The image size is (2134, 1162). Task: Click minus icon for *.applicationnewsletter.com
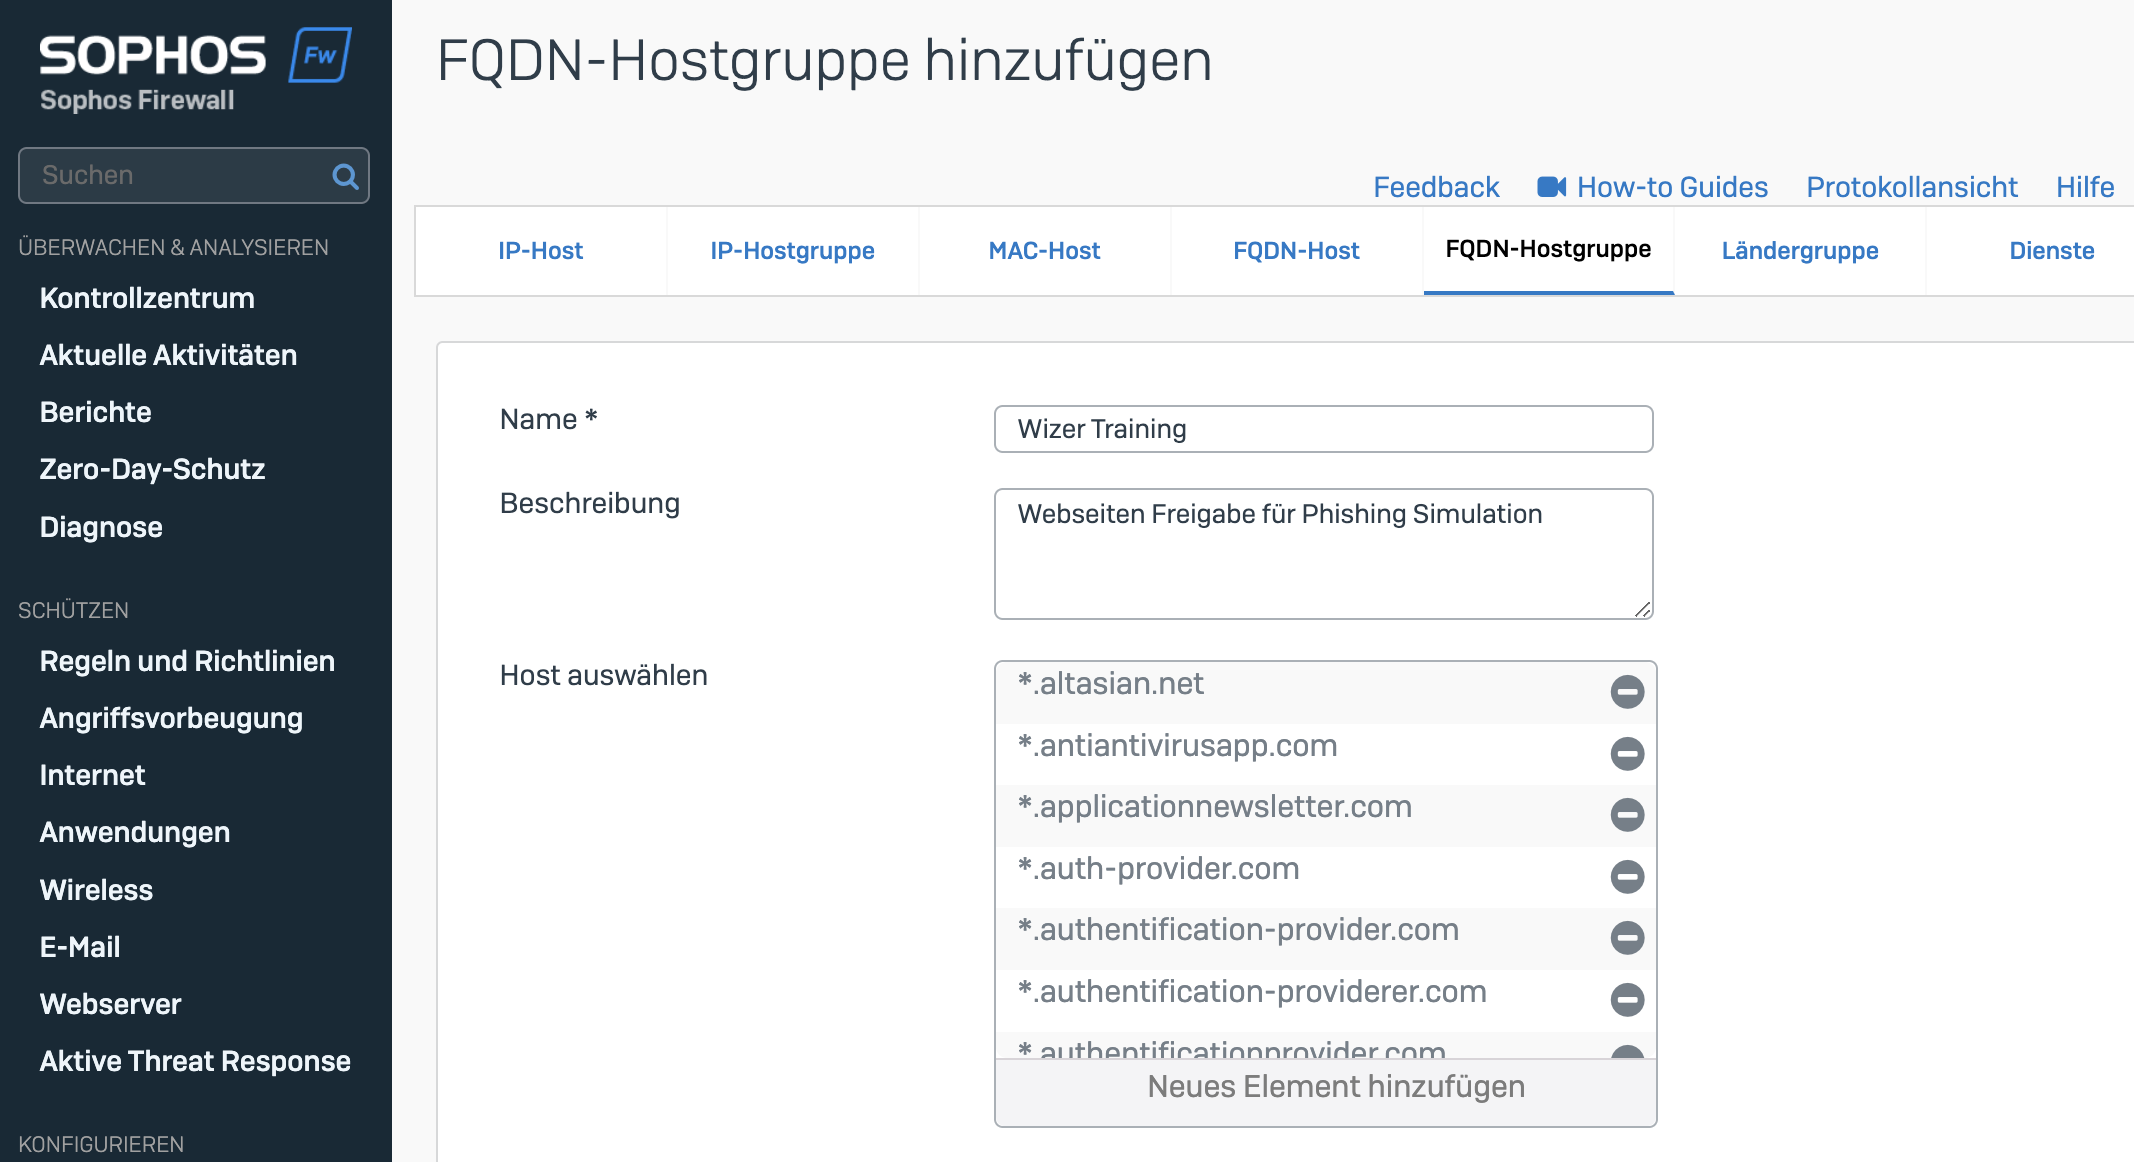pos(1627,814)
